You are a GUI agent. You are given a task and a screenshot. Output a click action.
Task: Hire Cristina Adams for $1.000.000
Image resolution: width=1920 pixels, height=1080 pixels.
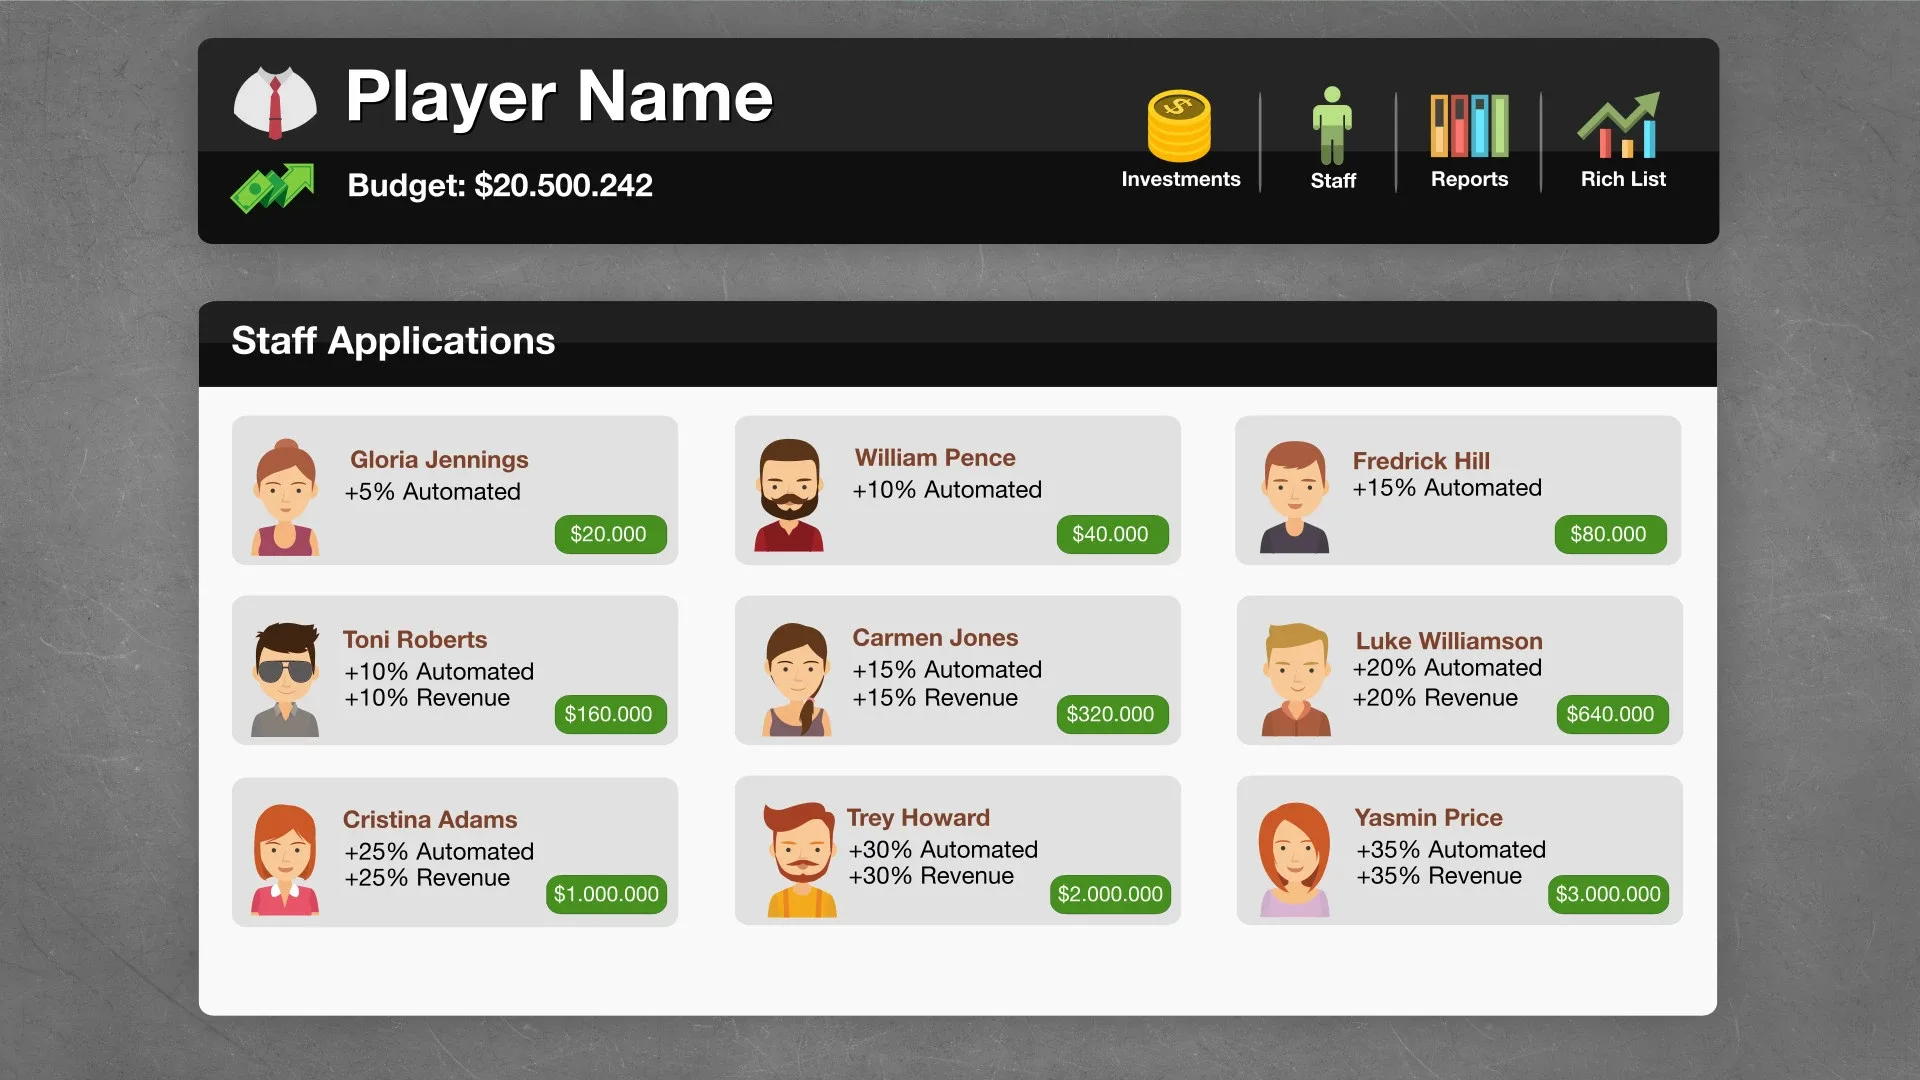coord(607,894)
